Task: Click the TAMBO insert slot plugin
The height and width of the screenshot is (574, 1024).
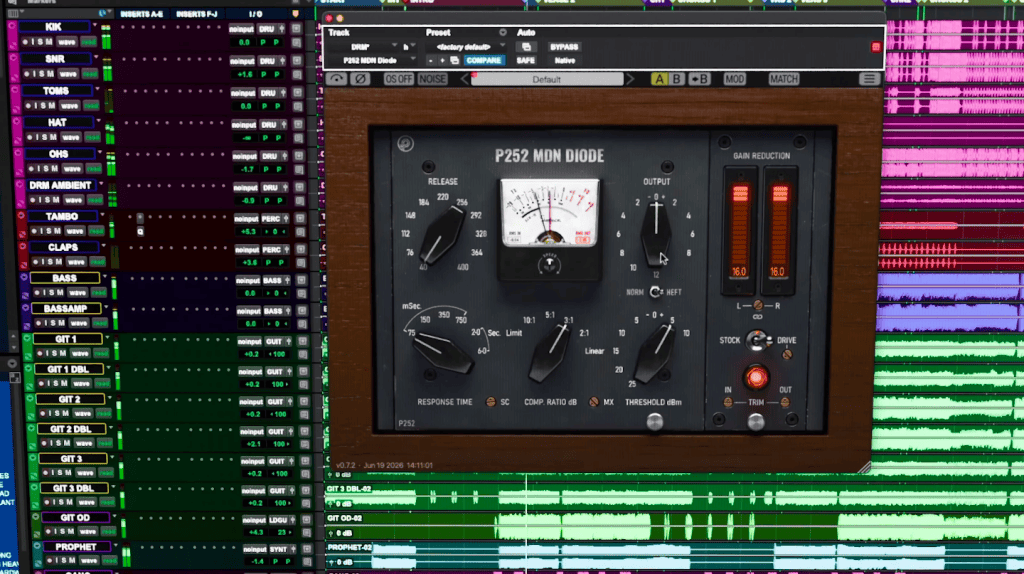Action: [x=140, y=217]
